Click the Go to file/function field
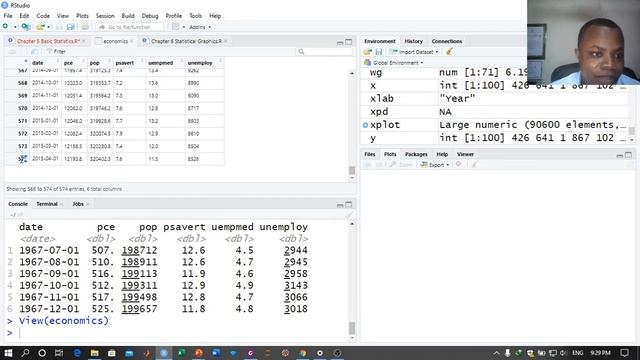The image size is (640, 360). coord(130,27)
